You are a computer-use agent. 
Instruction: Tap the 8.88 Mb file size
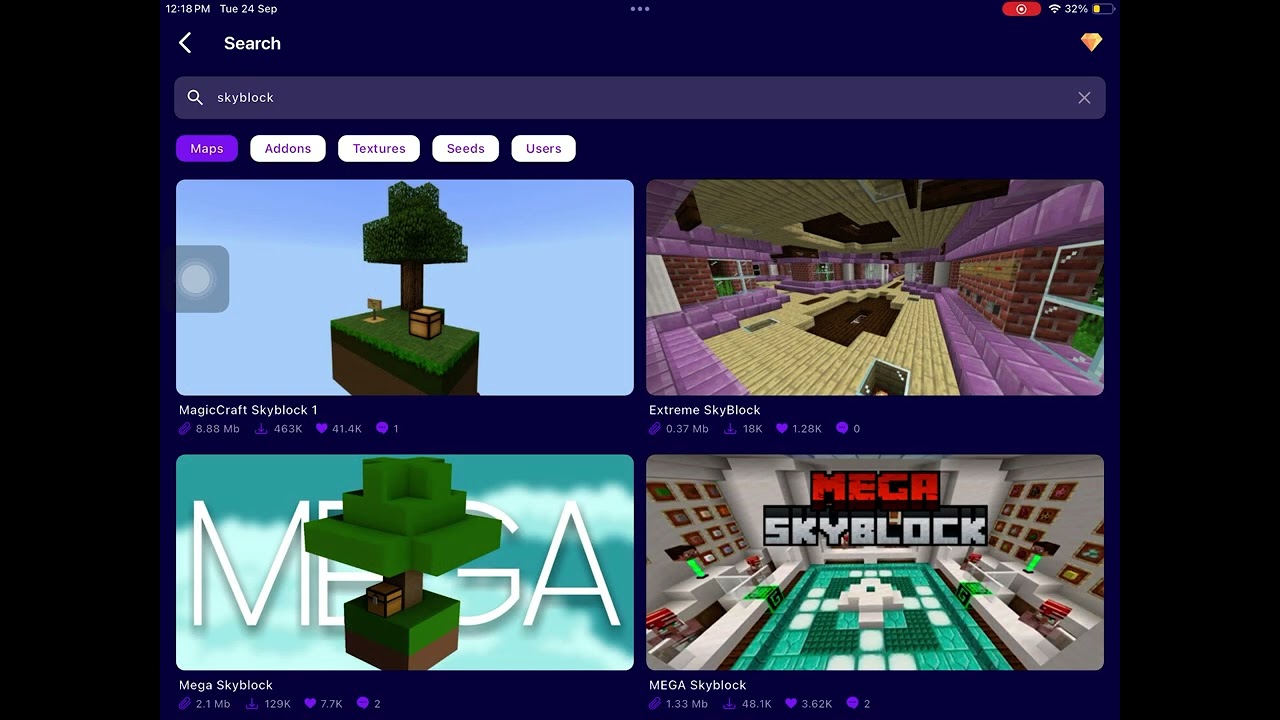pos(218,428)
